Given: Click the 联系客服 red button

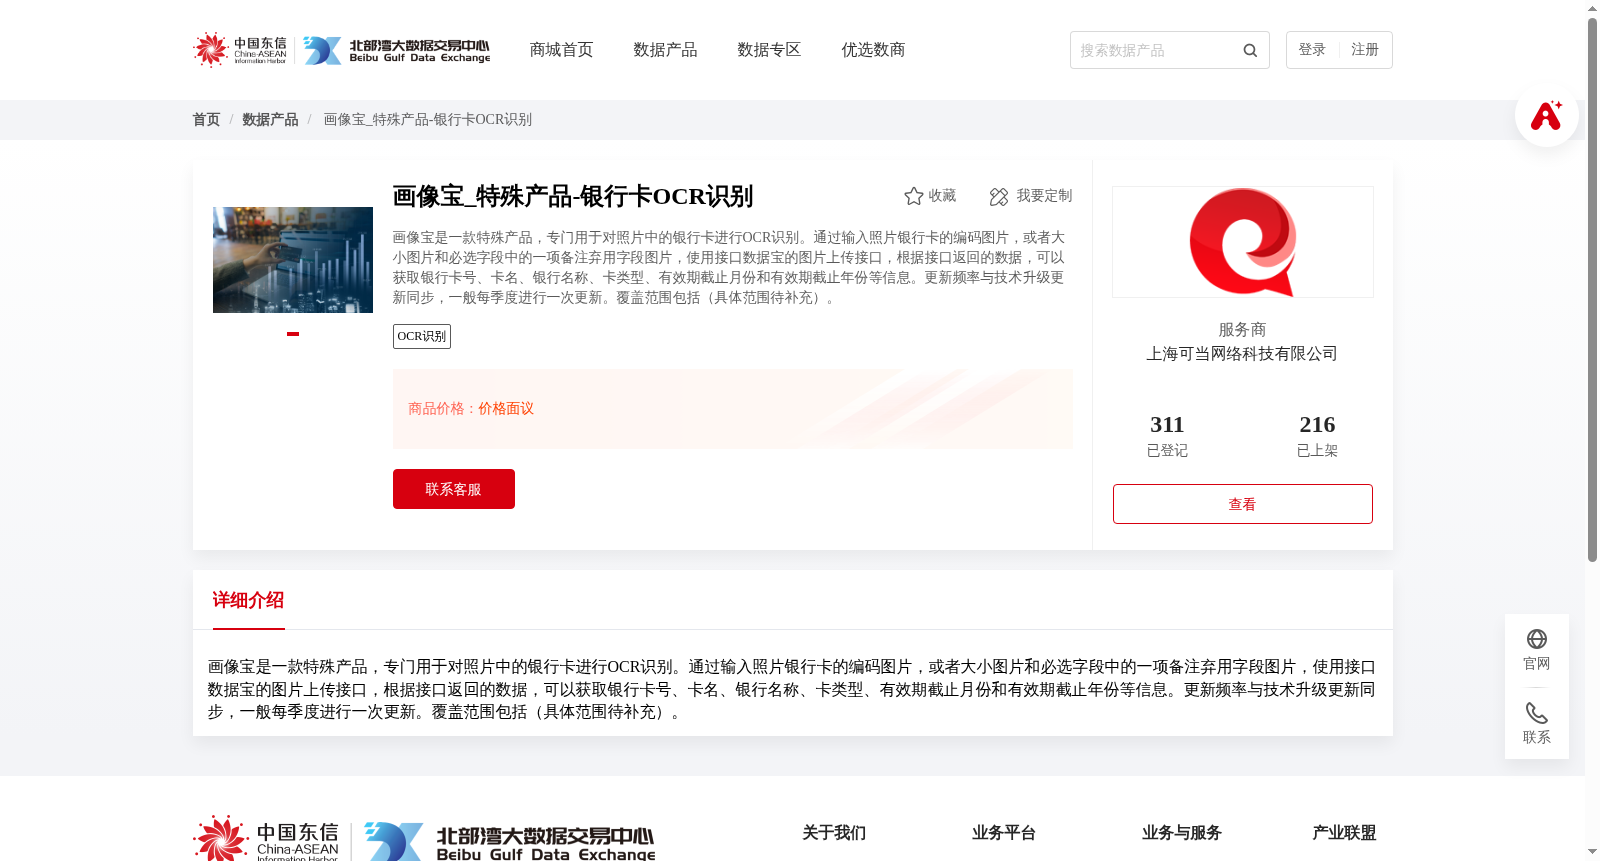Looking at the screenshot, I should click(x=454, y=489).
